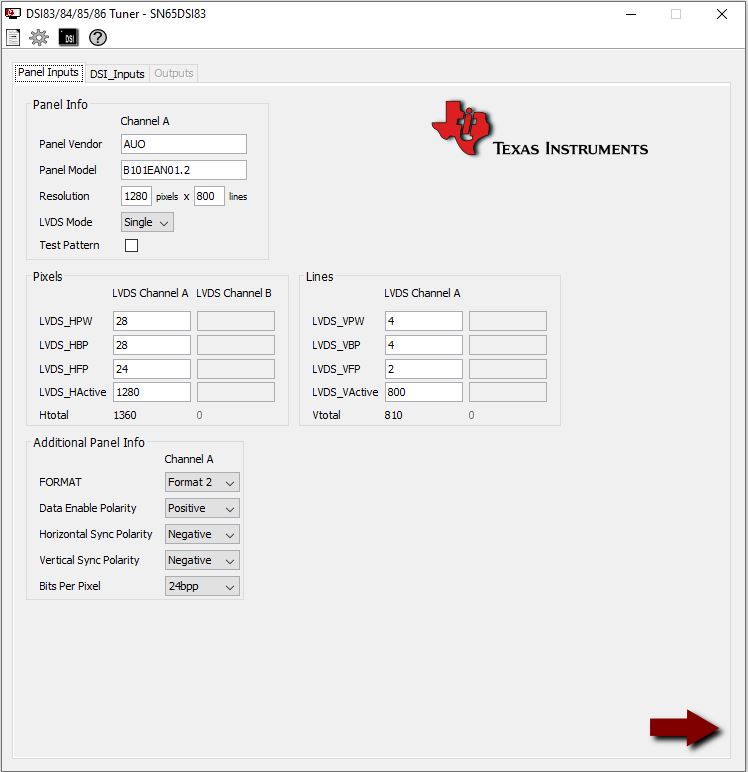Open the Bits Per Pixel dropdown
Image resolution: width=748 pixels, height=772 pixels.
click(202, 586)
